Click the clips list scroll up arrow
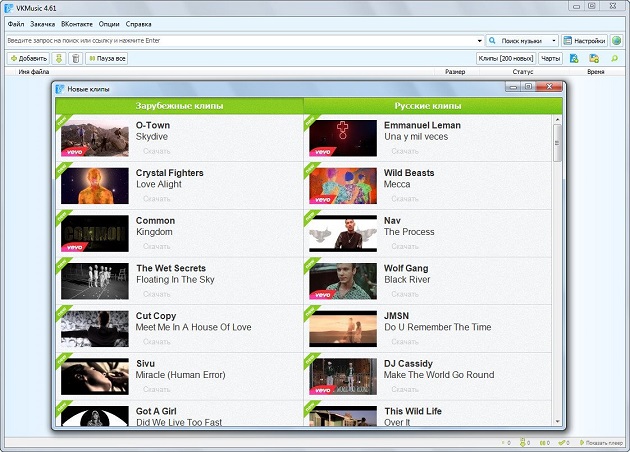 coord(557,120)
